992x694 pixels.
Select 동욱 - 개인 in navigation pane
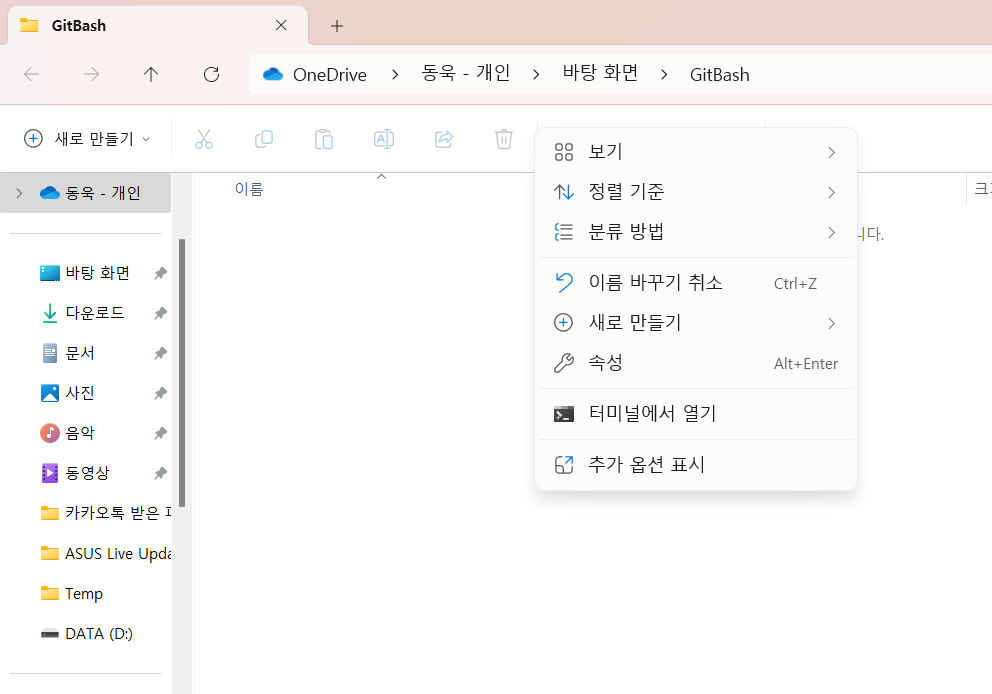[85, 193]
